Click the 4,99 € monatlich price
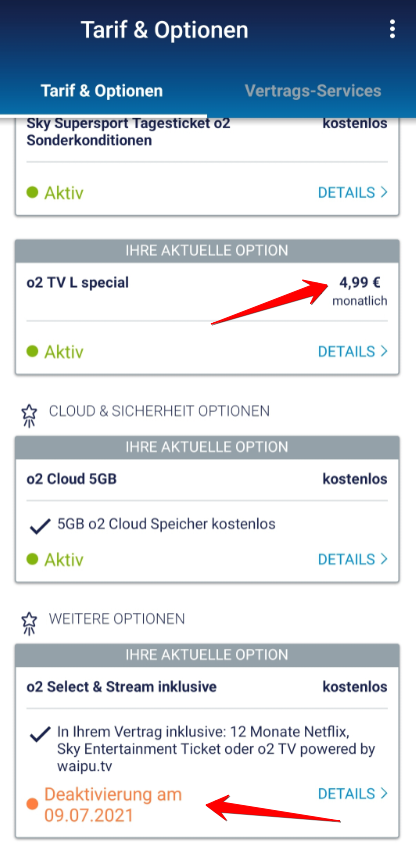The height and width of the screenshot is (848, 416). 360,291
